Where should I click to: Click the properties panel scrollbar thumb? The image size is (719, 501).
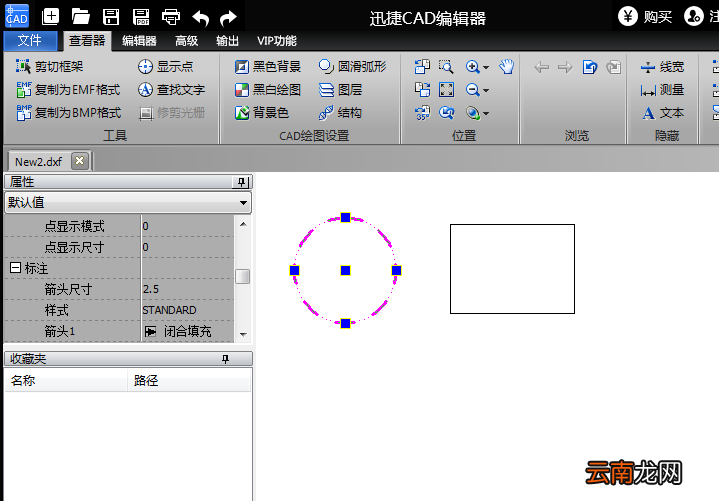point(243,276)
